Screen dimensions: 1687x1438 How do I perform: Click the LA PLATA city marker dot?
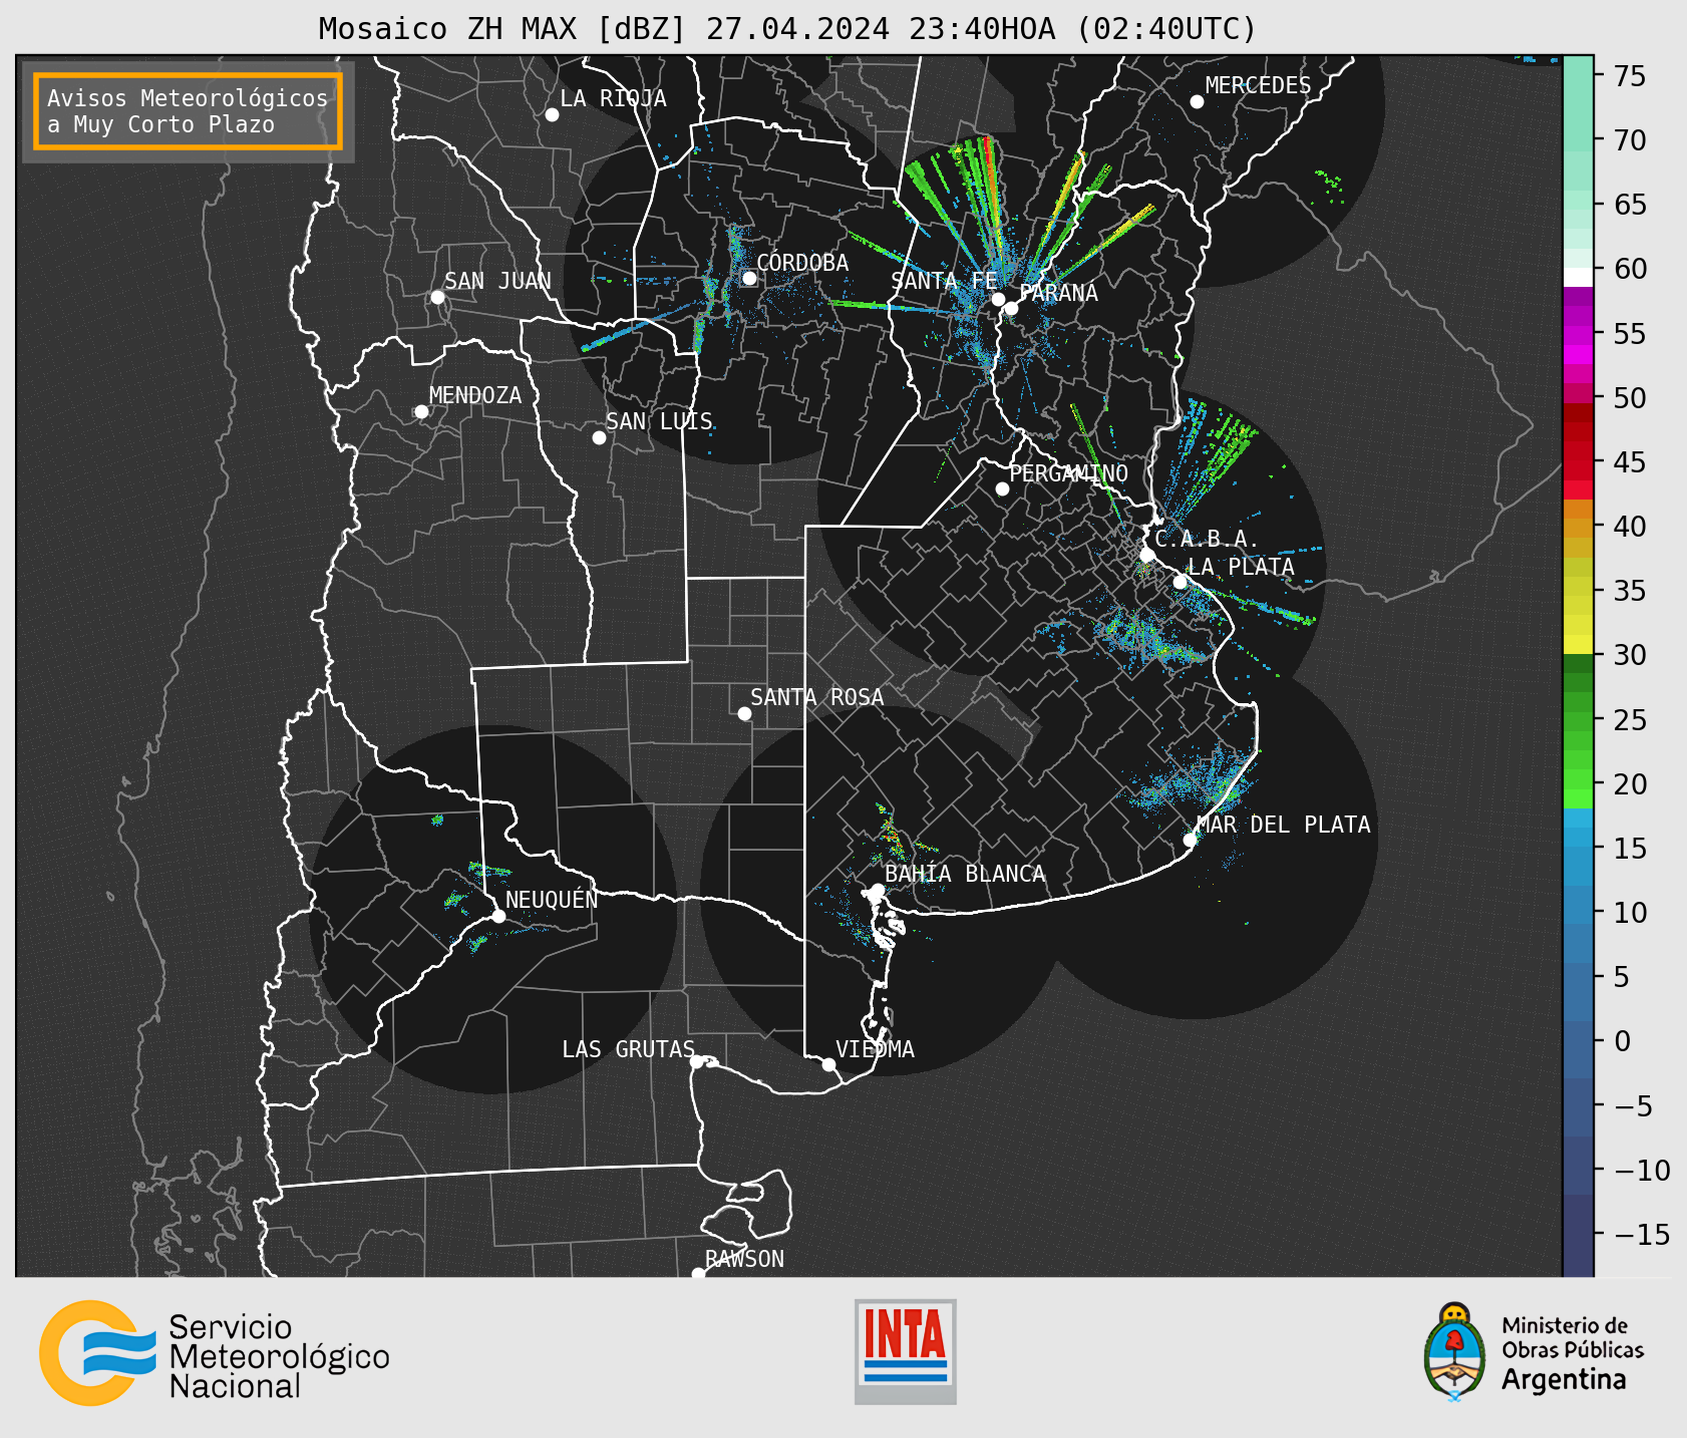(x=1180, y=582)
